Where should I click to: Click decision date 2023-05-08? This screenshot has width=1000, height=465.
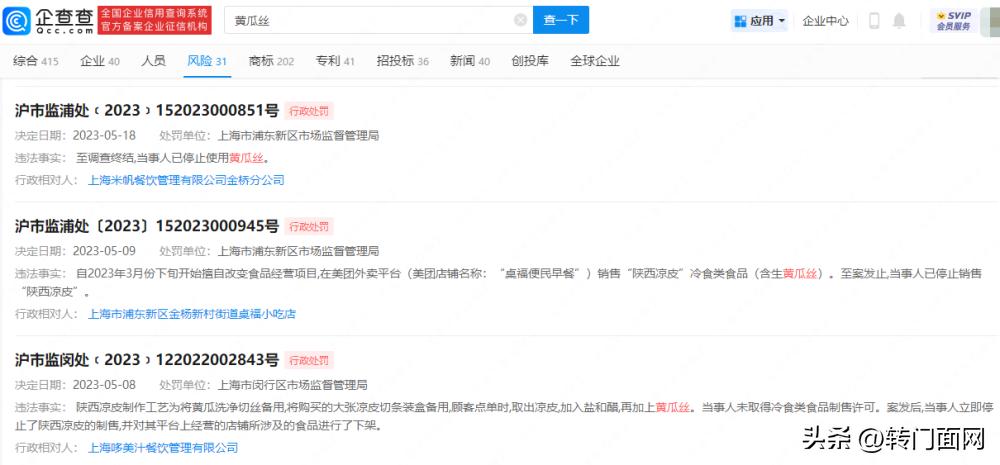tap(104, 385)
